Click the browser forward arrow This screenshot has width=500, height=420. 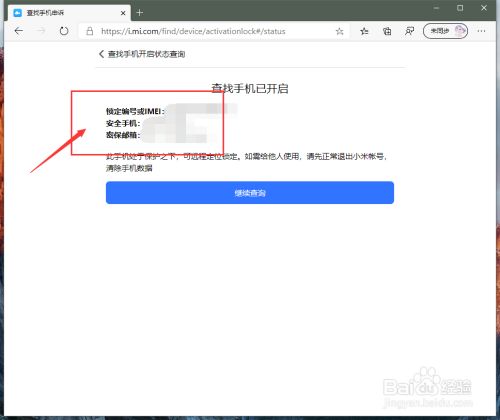click(x=41, y=31)
